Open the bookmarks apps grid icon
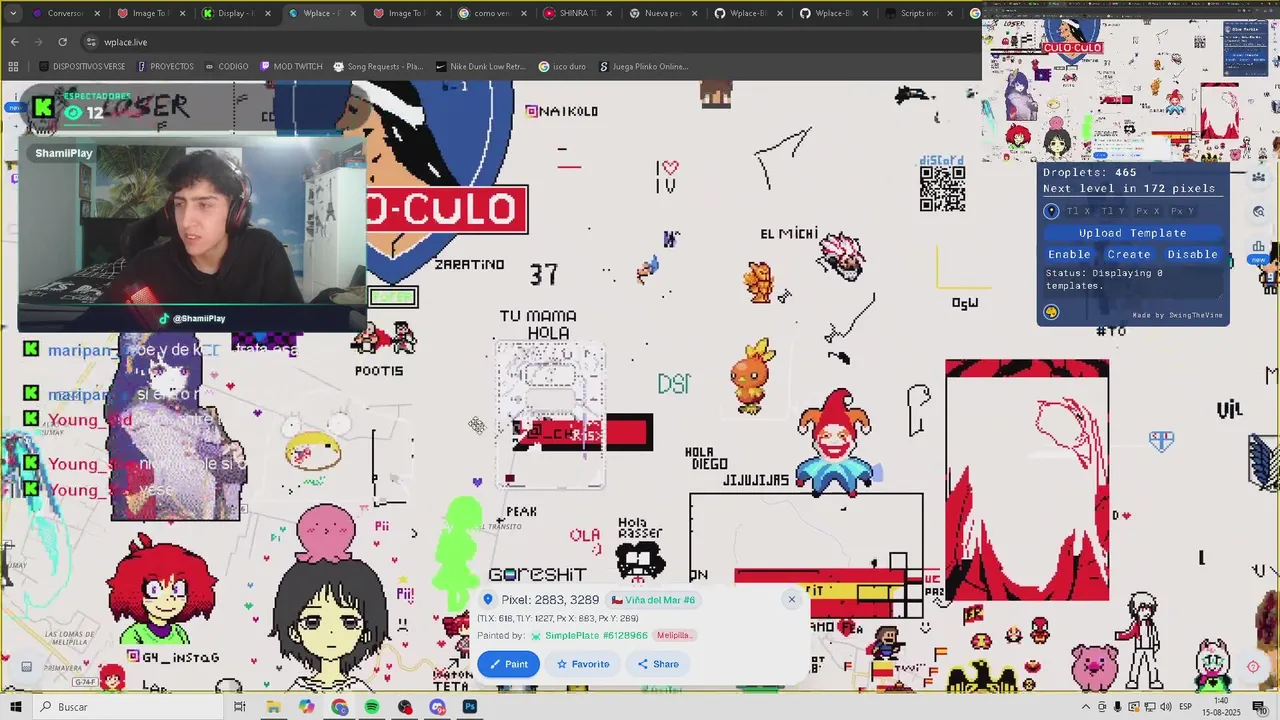The image size is (1280, 720). click(13, 67)
